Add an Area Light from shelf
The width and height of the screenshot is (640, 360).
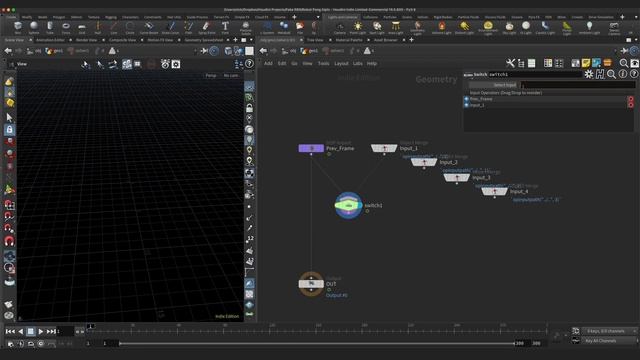(x=396, y=27)
